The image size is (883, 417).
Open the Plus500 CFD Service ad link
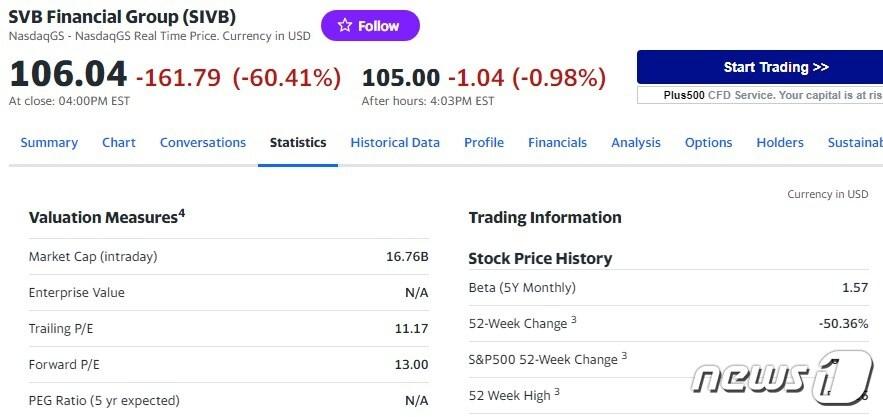pyautogui.click(x=760, y=95)
